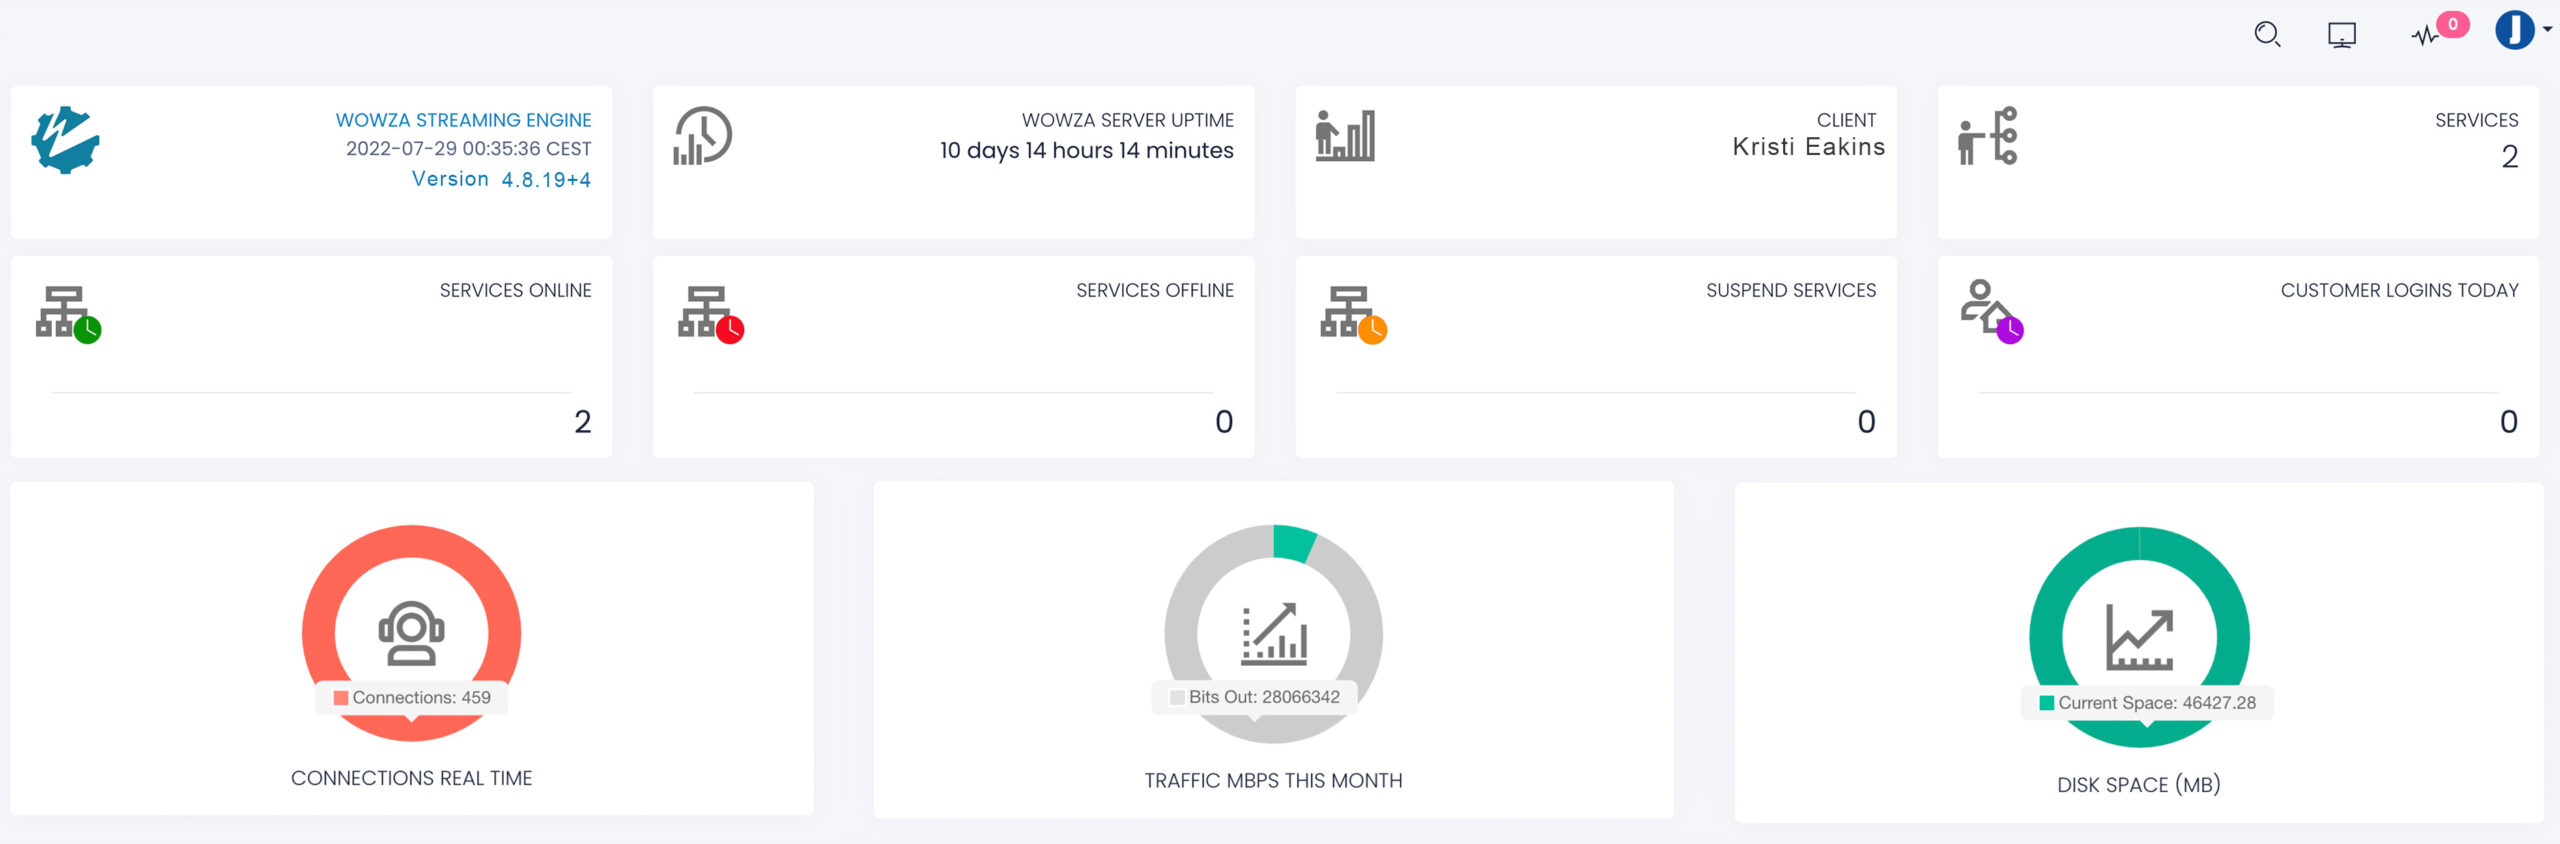Toggle the Current Space legend swatch
Screen dimensions: 2560x844
tap(2047, 703)
